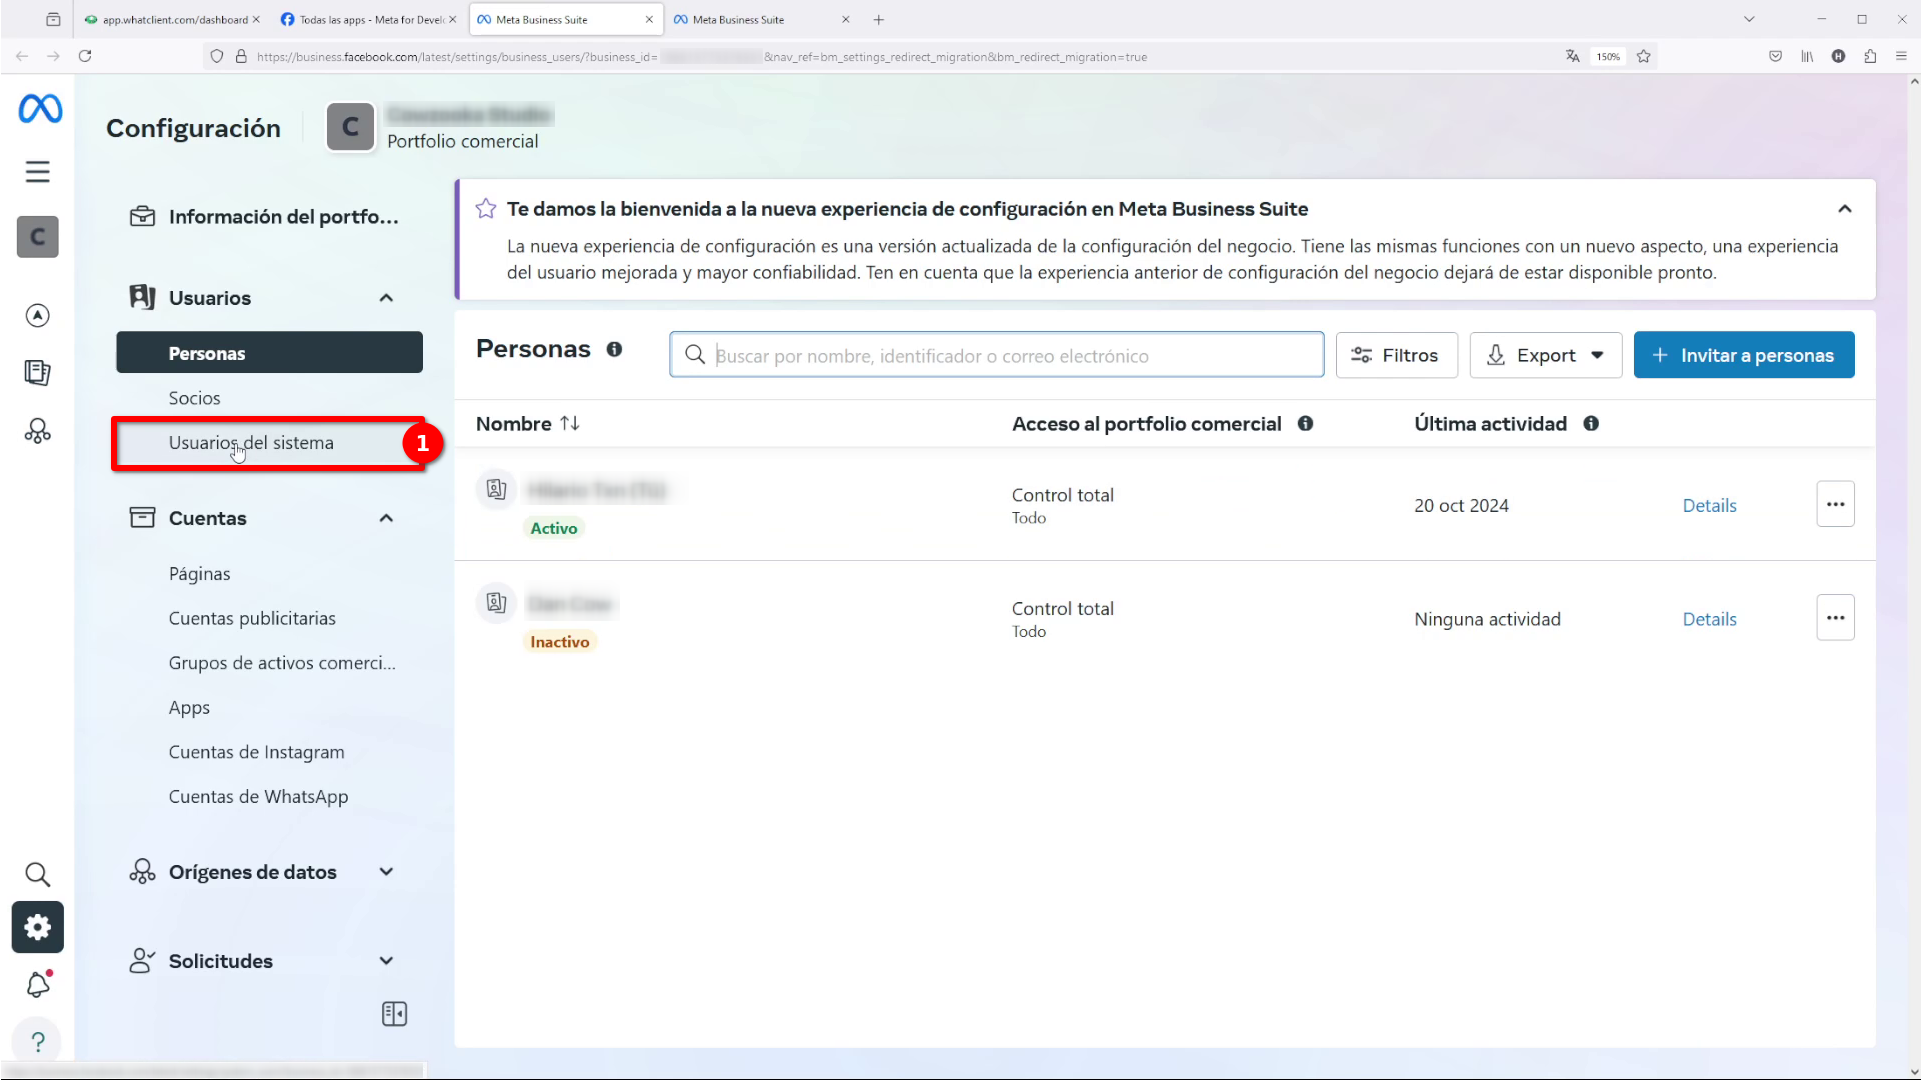The height and width of the screenshot is (1080, 1921).
Task: Switch to the last Meta Business Suite tab
Action: [762, 19]
